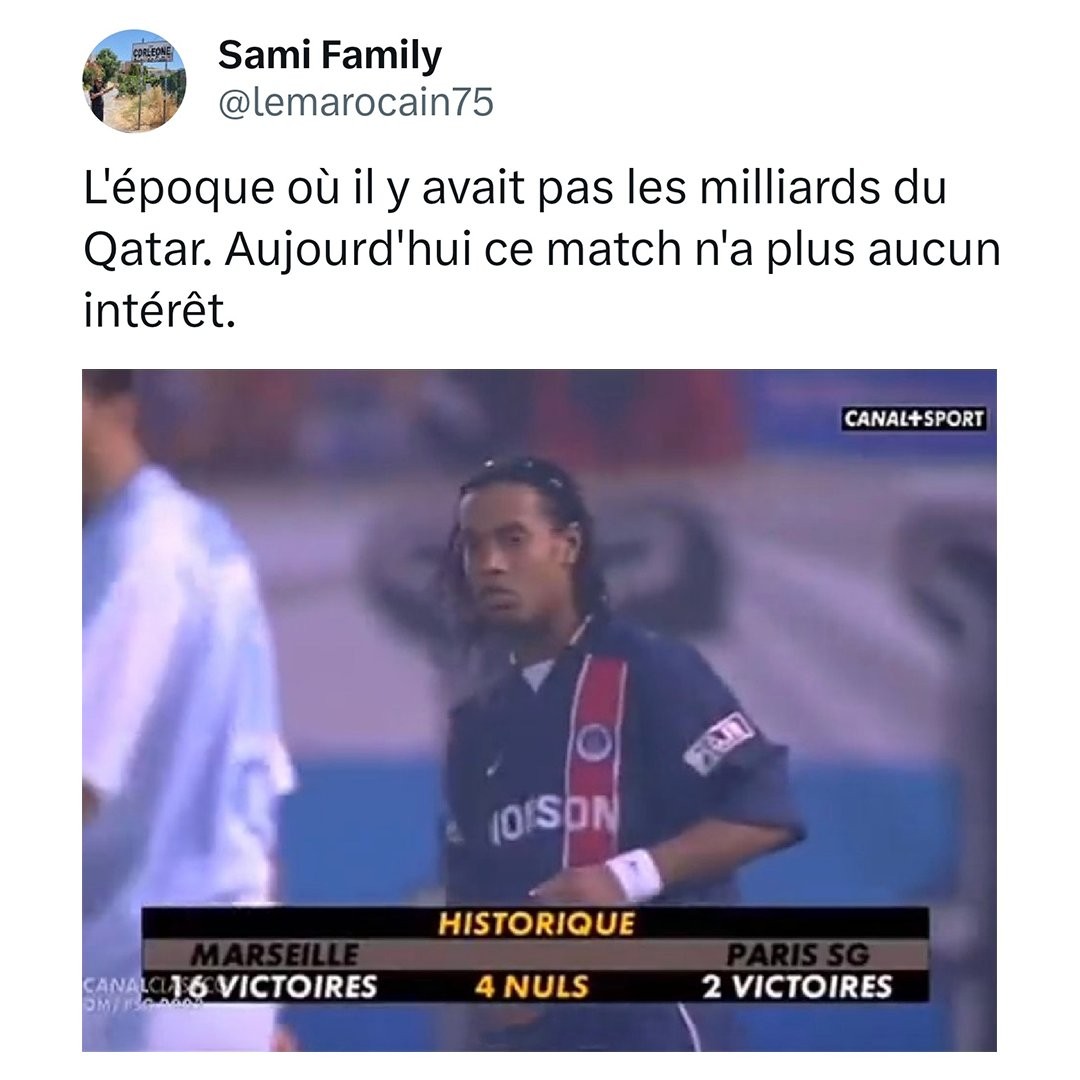The width and height of the screenshot is (1080, 1080).
Task: Click the 2 VICTOIRES stat
Action: [x=797, y=986]
